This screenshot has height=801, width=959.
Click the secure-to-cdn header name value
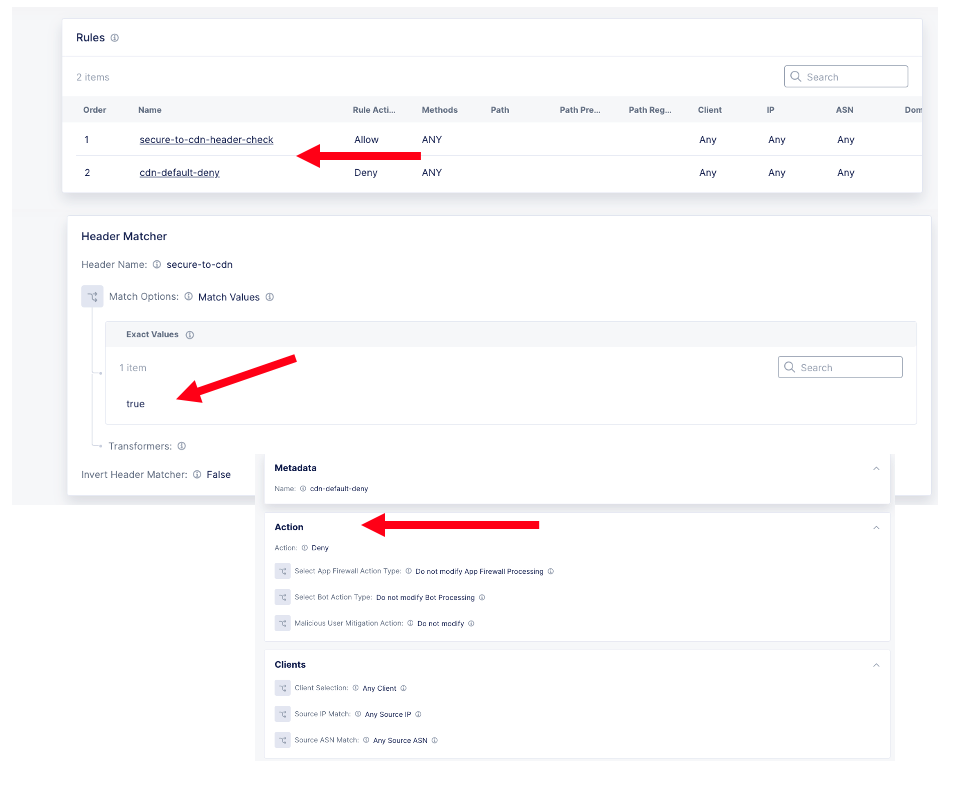click(199, 264)
